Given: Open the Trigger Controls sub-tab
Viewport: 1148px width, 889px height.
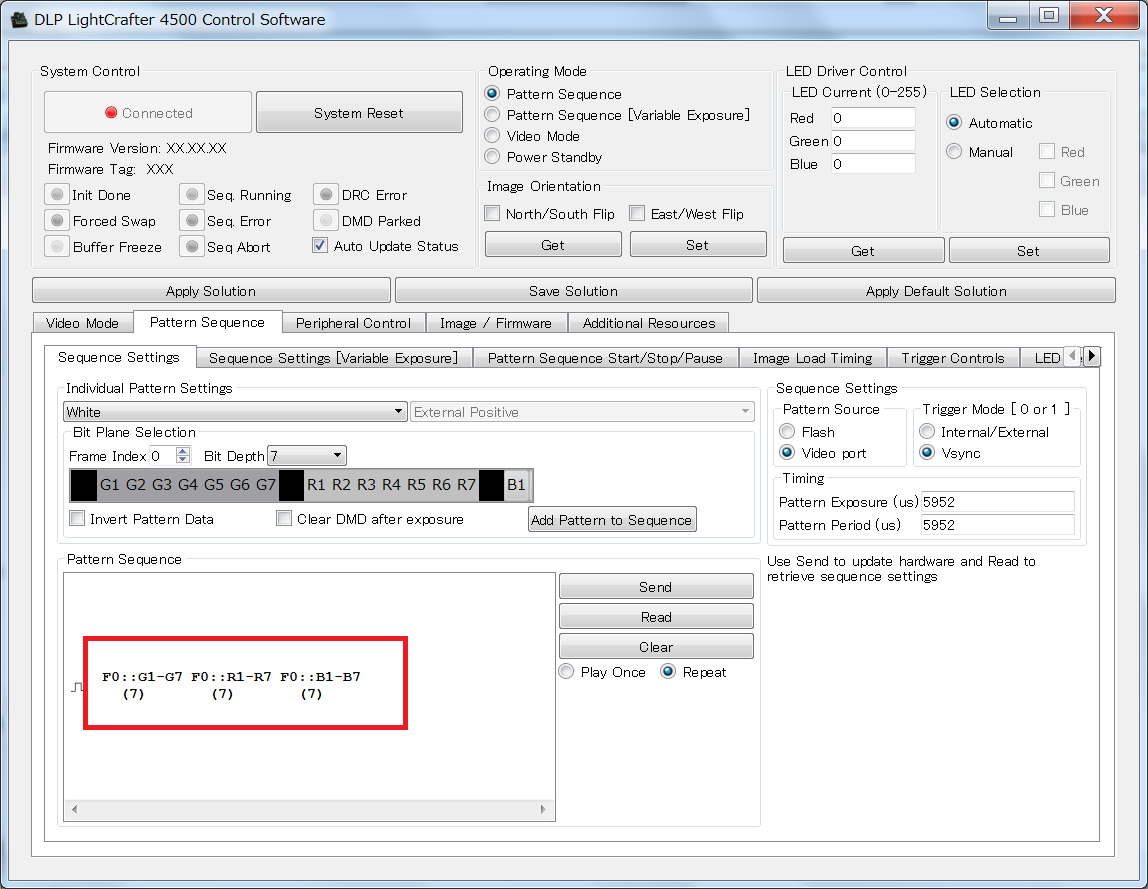Looking at the screenshot, I should 953,357.
